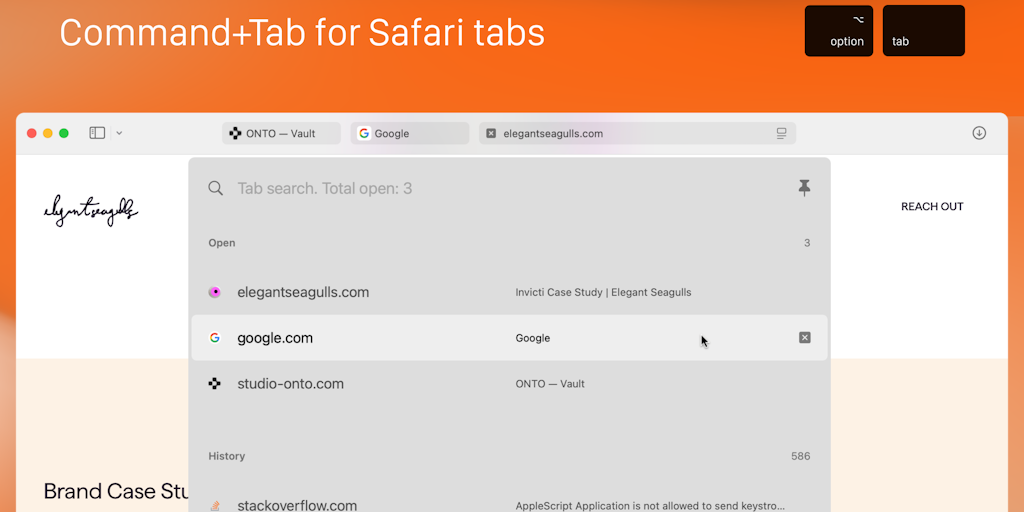Click the magnifying glass search icon
The image size is (1024, 512).
(x=215, y=188)
